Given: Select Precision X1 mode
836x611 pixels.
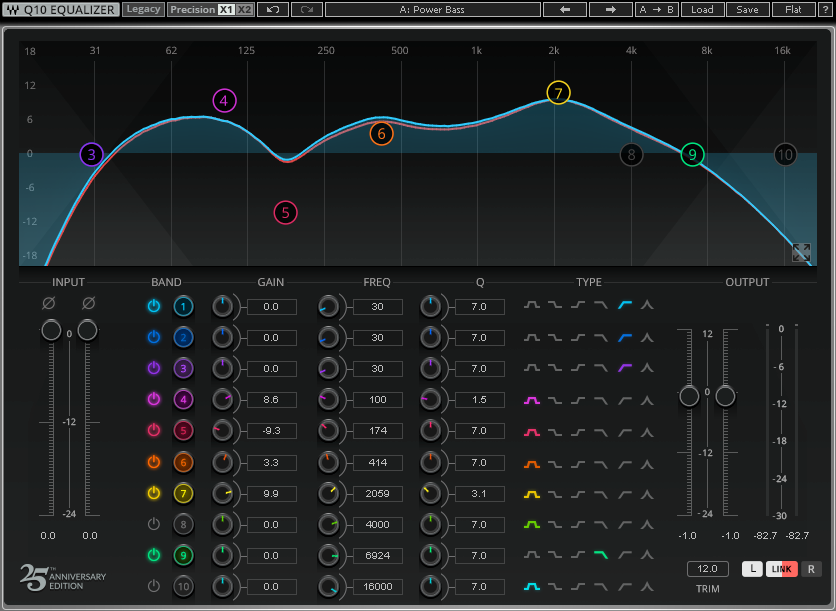Looking at the screenshot, I should 226,10.
